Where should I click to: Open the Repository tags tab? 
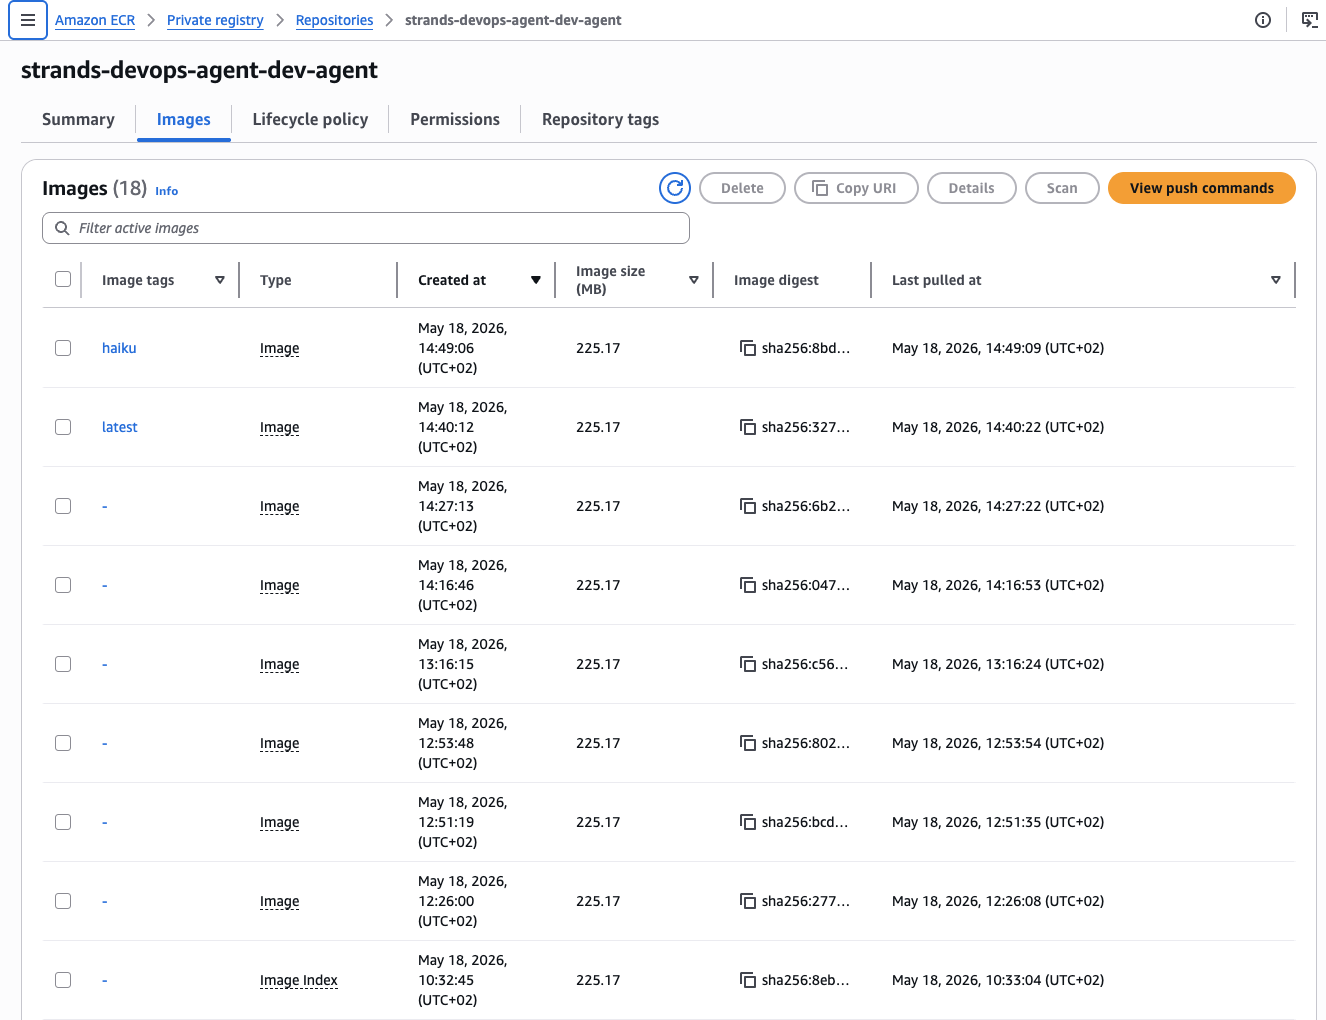click(600, 119)
